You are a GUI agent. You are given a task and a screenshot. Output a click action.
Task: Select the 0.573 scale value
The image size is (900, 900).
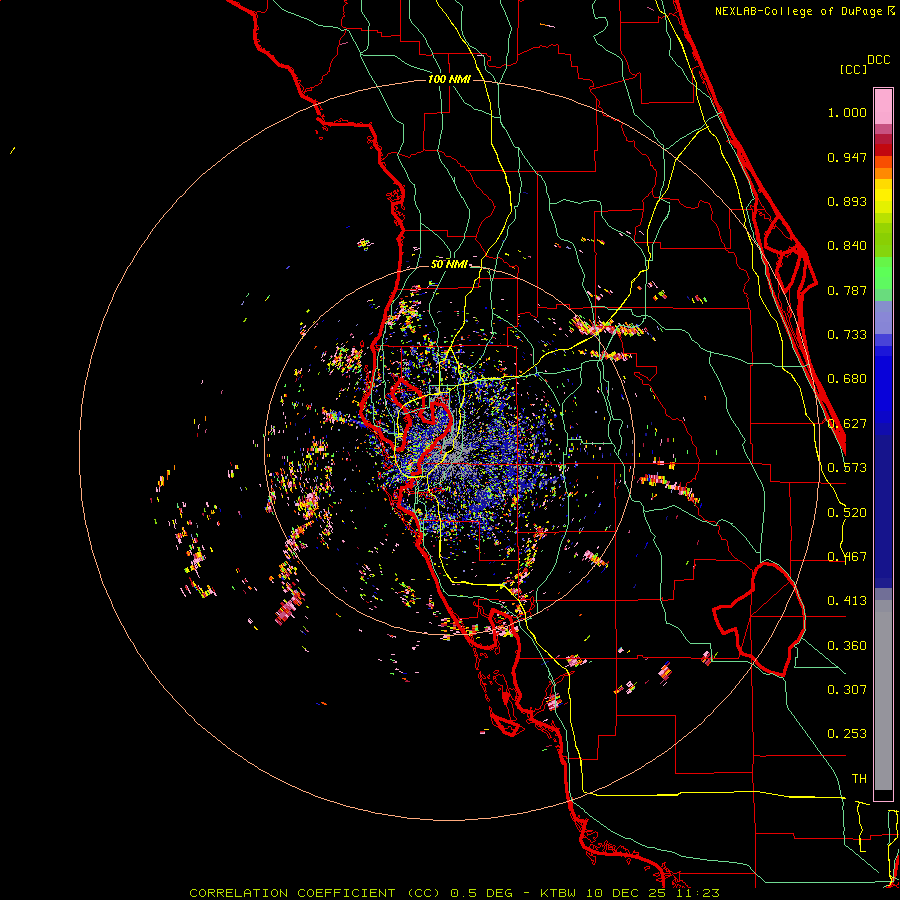tap(847, 468)
